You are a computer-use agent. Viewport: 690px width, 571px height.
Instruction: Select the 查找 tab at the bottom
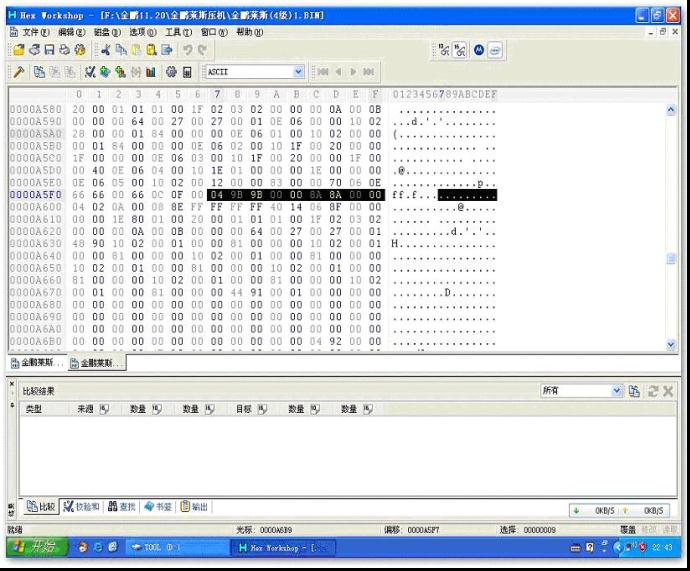(x=121, y=507)
